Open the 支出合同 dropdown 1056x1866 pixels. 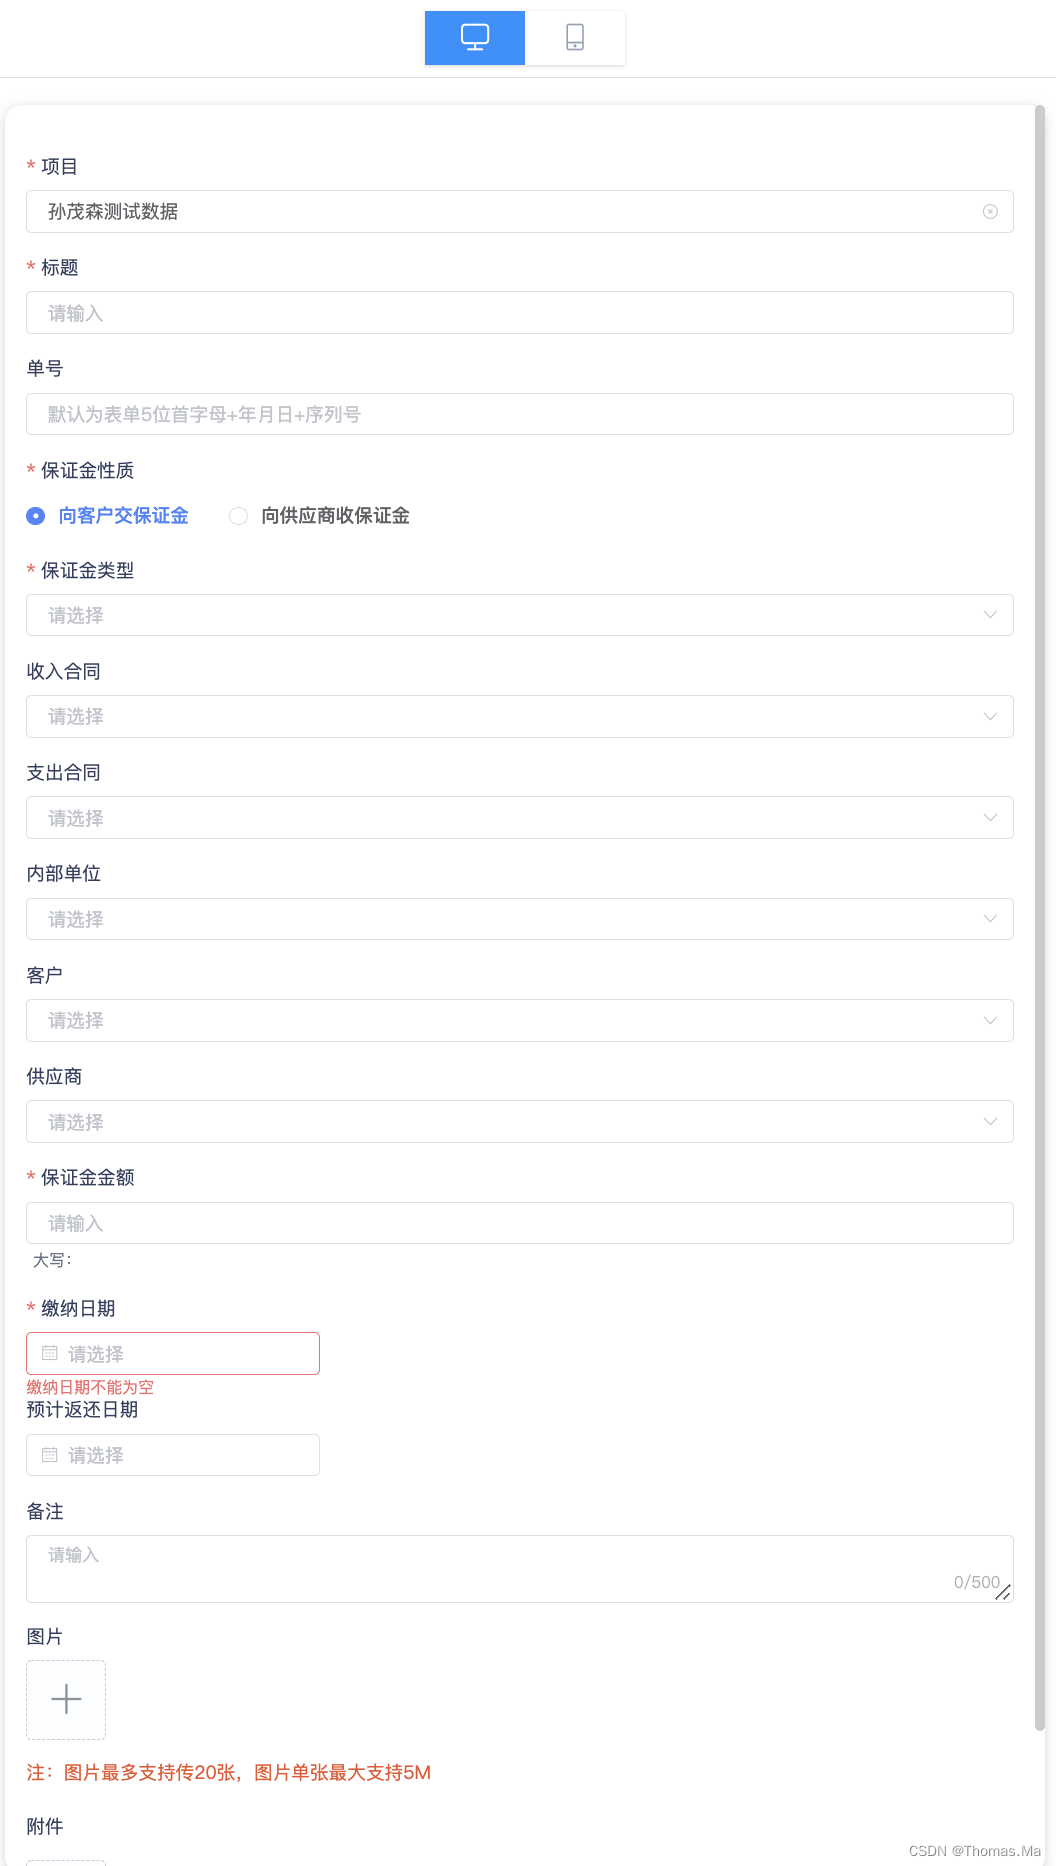520,818
